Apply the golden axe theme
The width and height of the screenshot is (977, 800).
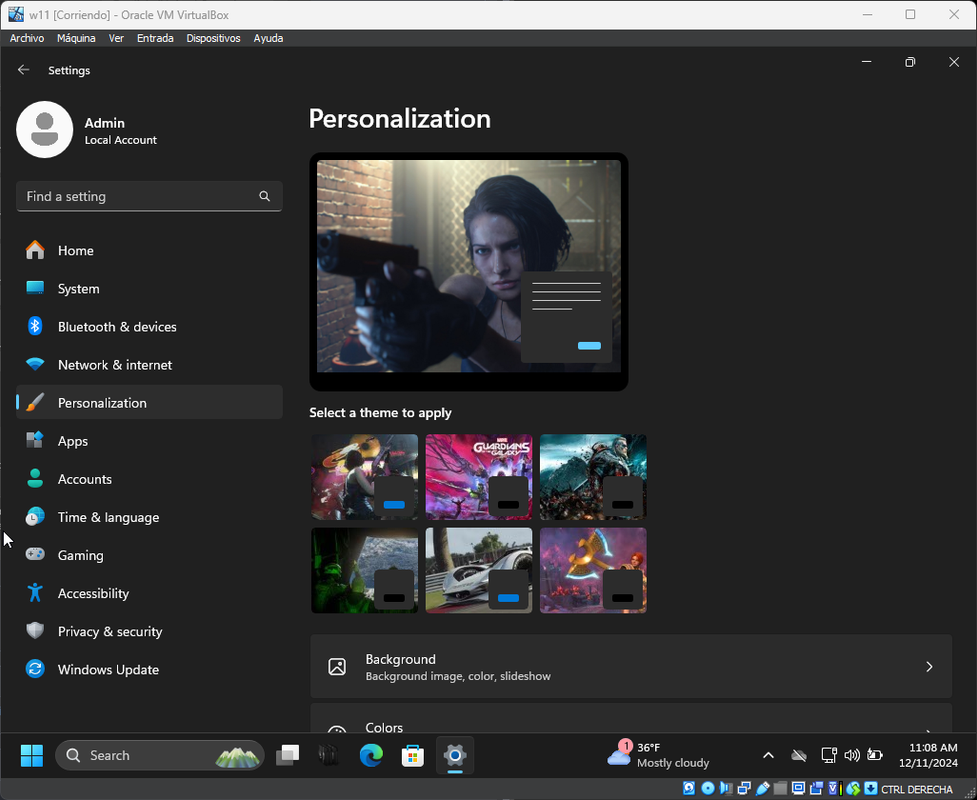click(x=593, y=570)
